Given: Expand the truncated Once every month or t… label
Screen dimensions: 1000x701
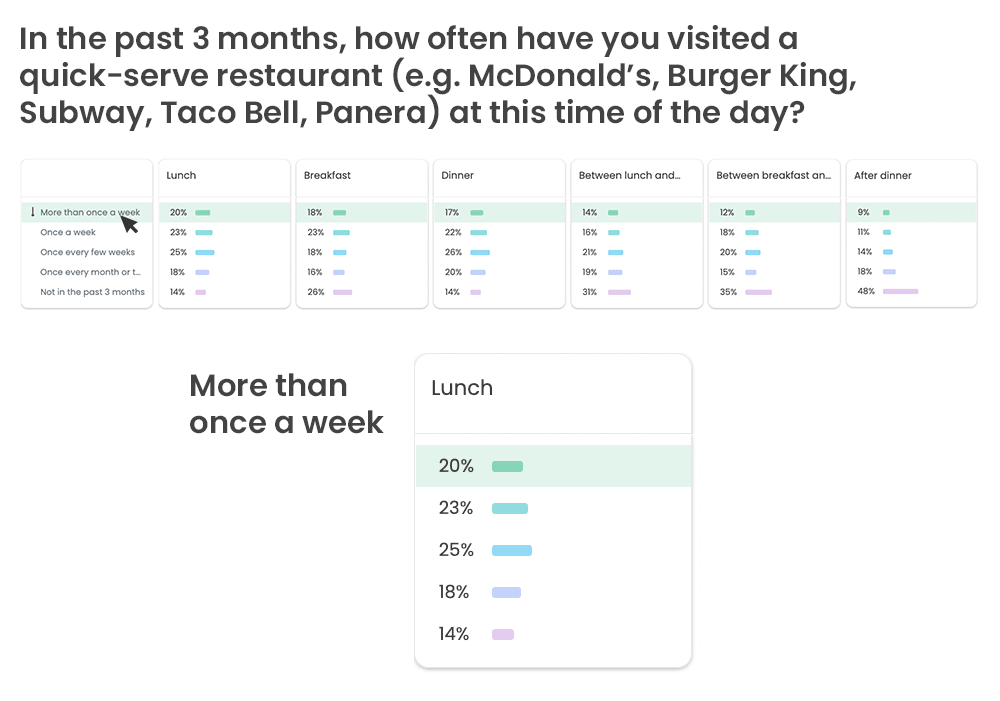Looking at the screenshot, I should pos(91,272).
